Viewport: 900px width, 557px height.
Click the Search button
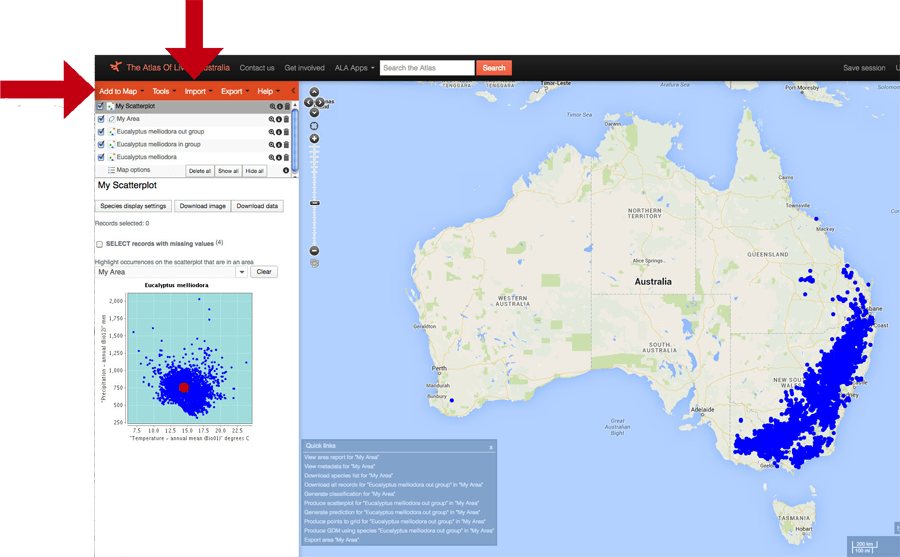(494, 68)
